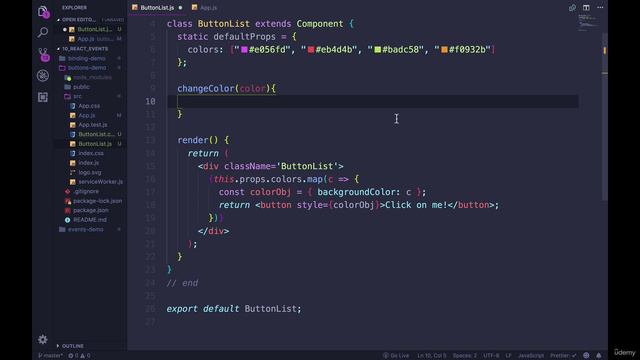Click the UTF-8 encoding indicator
This screenshot has height=360, width=640.
pyautogui.click(x=491, y=356)
